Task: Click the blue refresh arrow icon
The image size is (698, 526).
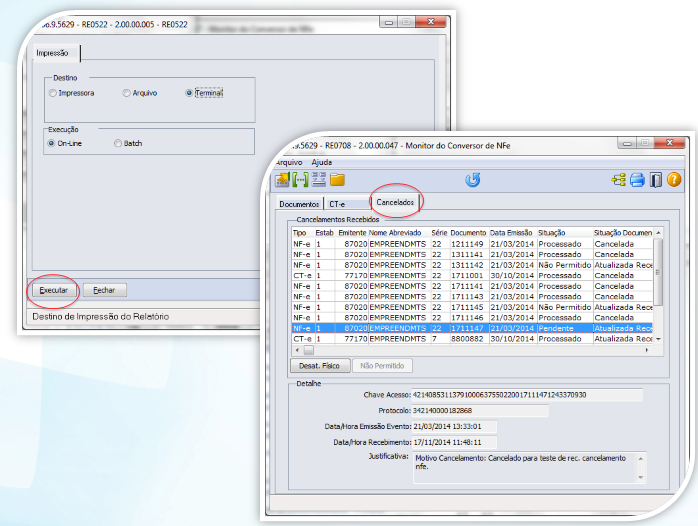Action: (x=473, y=180)
